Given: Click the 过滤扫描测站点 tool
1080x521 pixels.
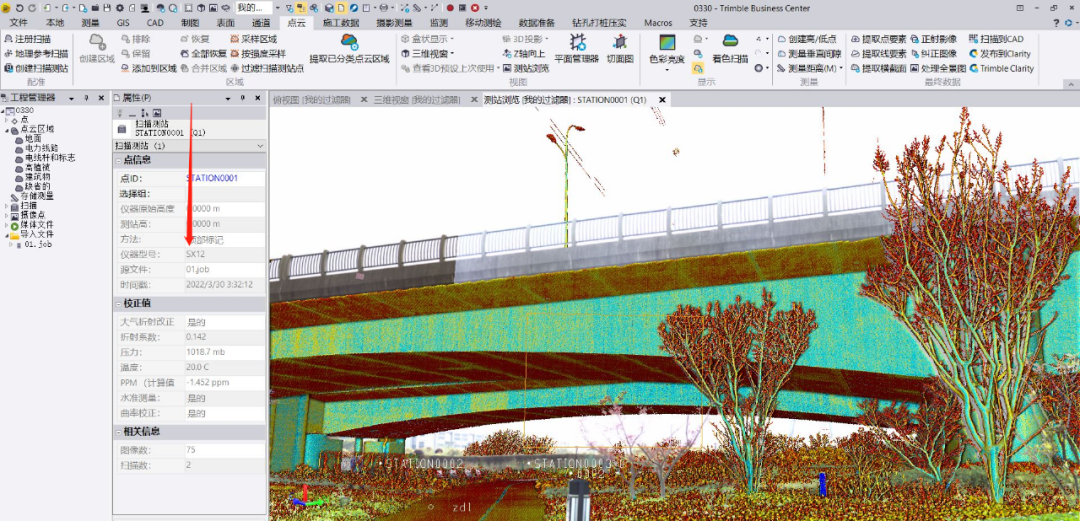Looking at the screenshot, I should click(x=266, y=68).
